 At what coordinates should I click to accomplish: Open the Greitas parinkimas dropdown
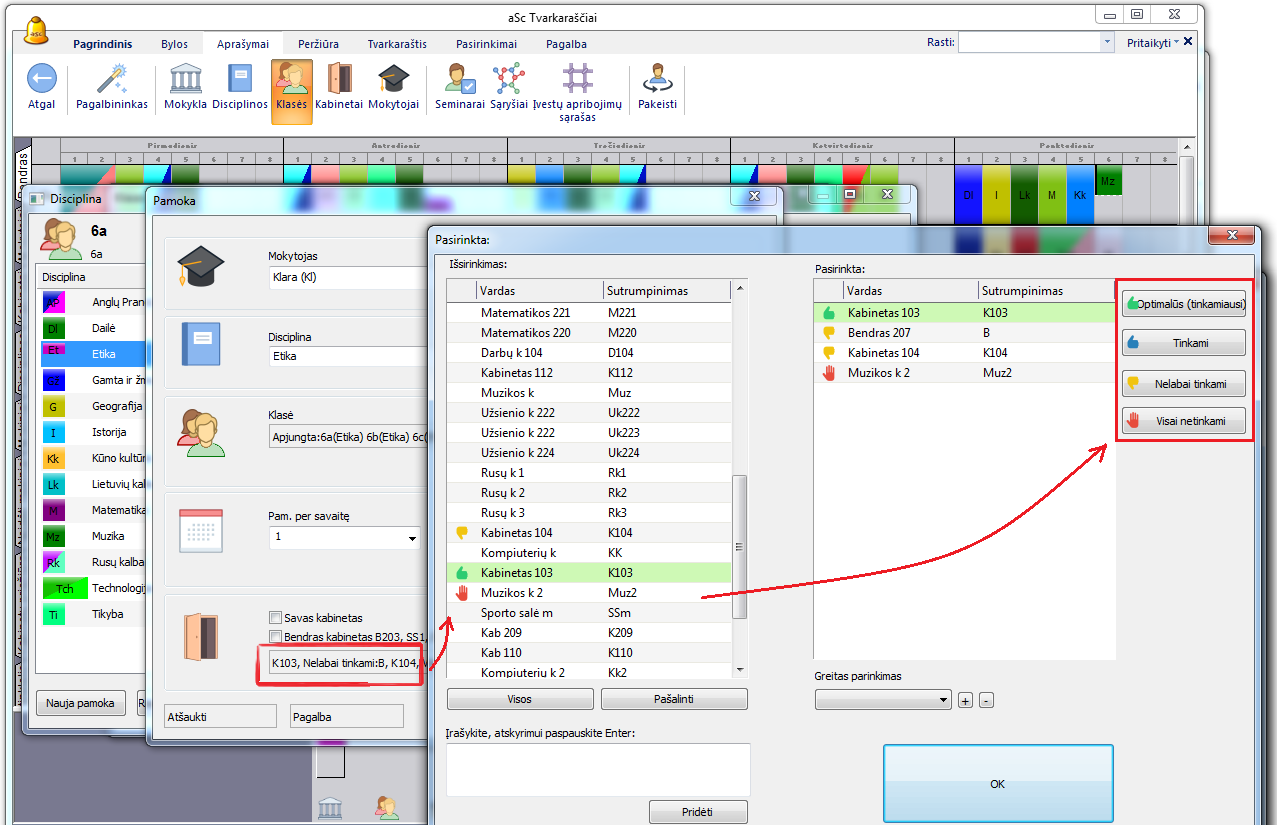943,701
